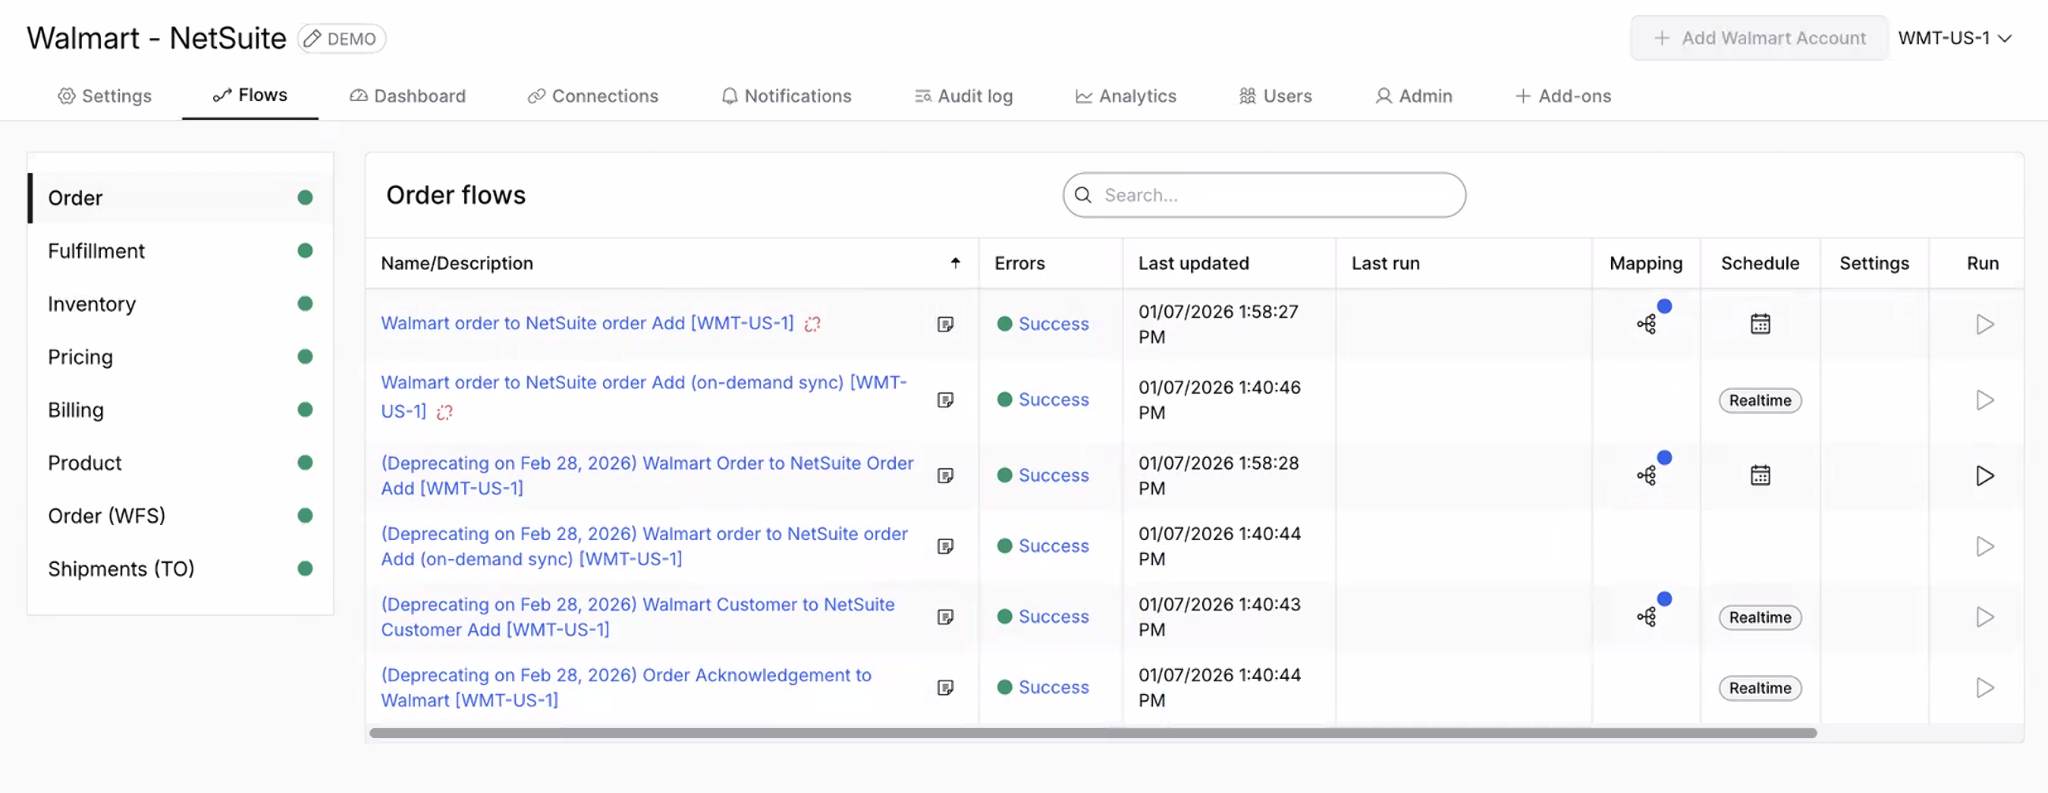Sort by Name/Description using the arrow icon

955,263
